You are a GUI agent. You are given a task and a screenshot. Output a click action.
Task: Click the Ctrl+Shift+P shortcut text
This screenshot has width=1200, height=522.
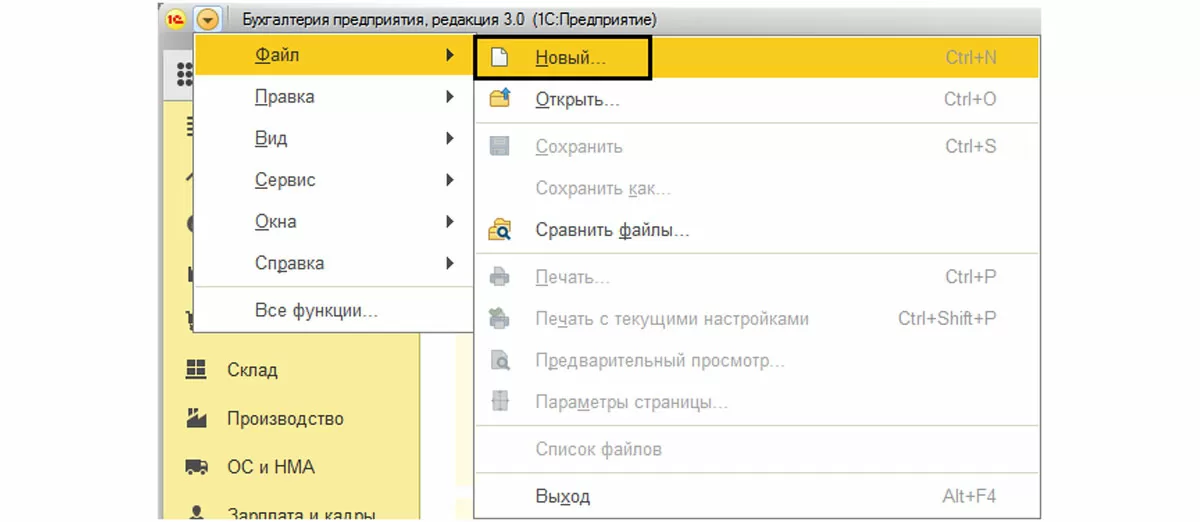947,319
